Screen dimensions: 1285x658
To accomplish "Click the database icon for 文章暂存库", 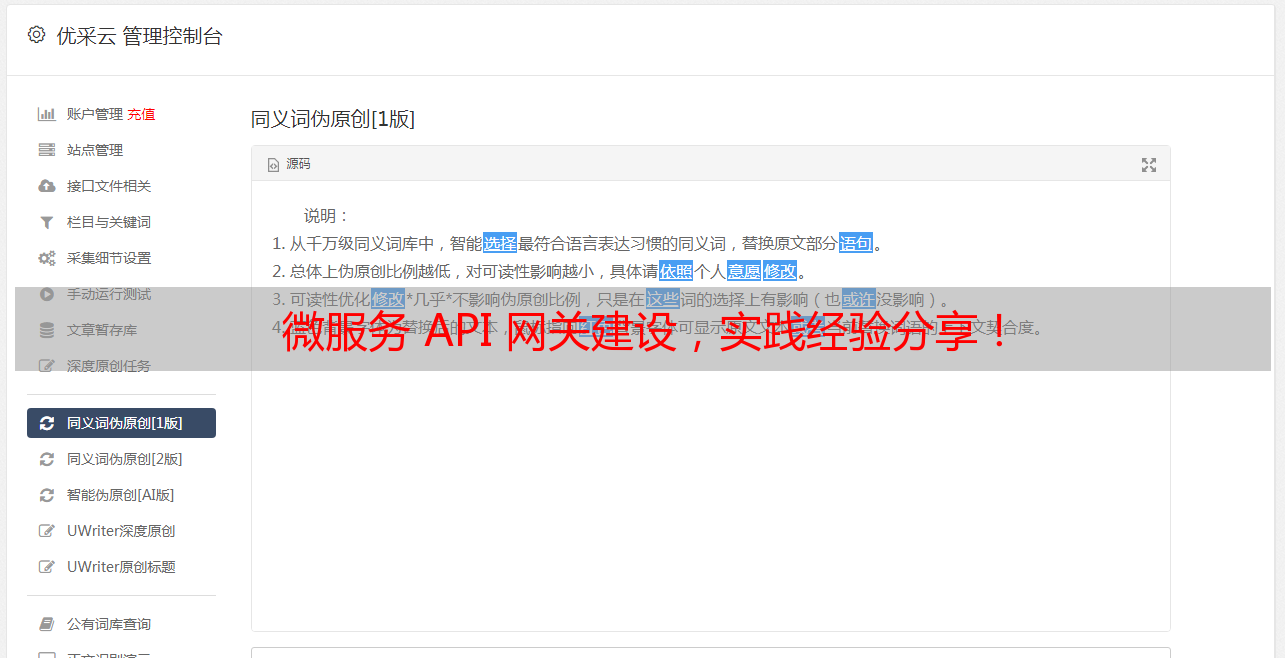I will (x=46, y=330).
